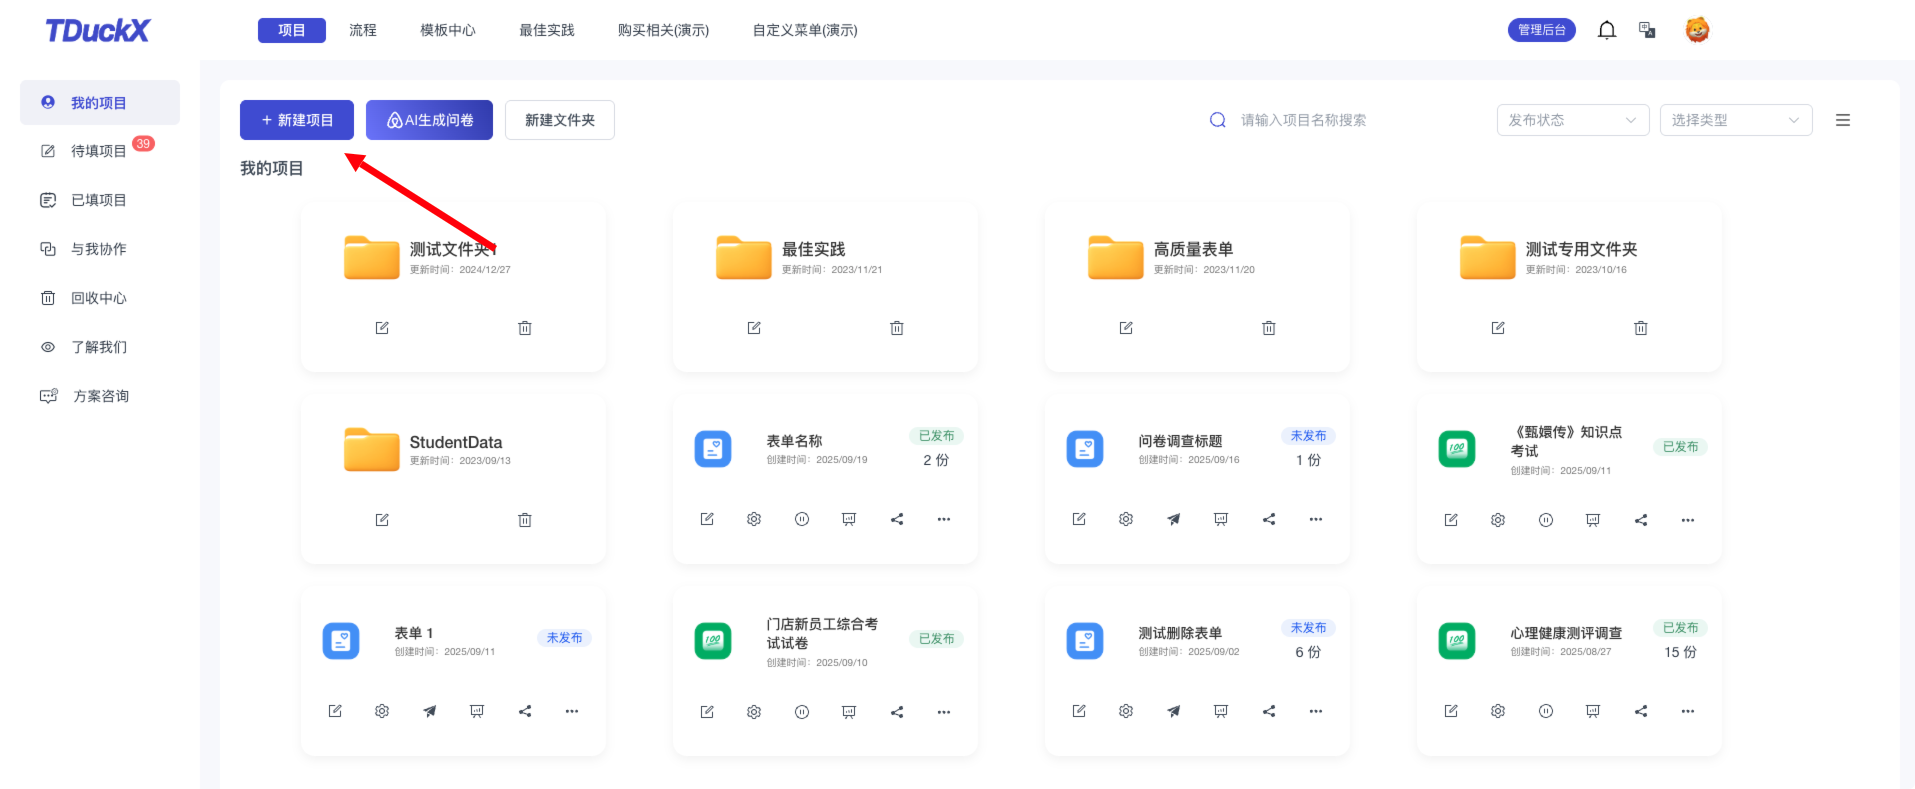Open 测试专用文件夹 folder icon
Image resolution: width=1915 pixels, height=789 pixels.
coord(1488,257)
